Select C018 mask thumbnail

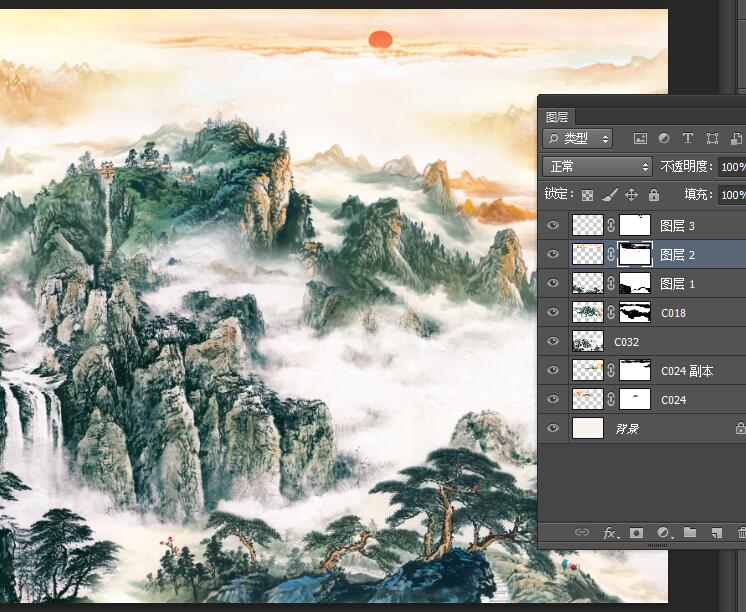635,312
